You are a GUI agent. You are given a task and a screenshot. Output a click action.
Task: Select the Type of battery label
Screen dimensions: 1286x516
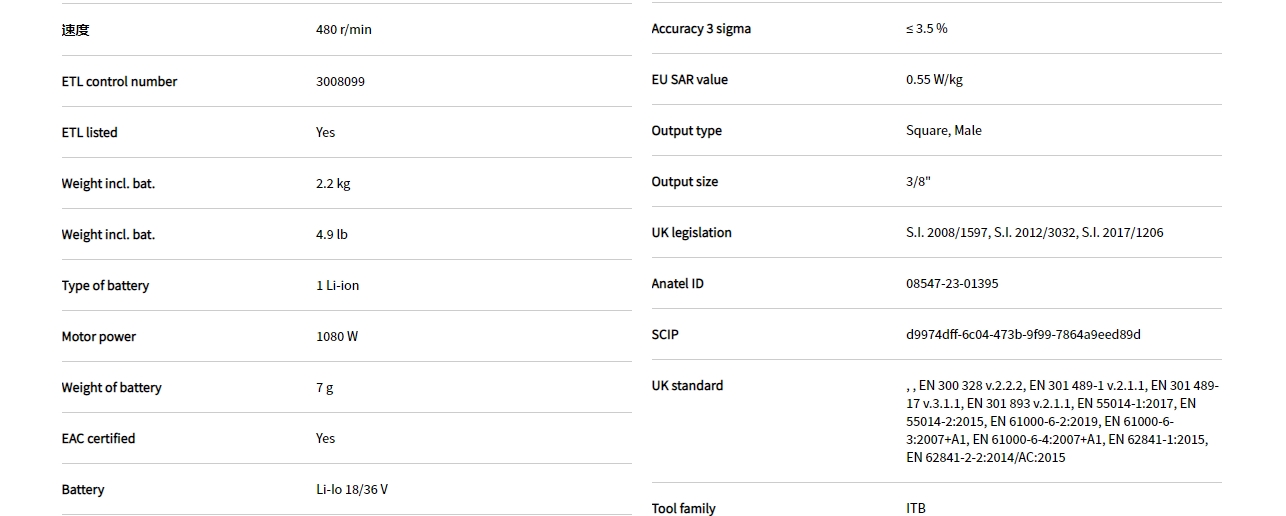pyautogui.click(x=105, y=286)
